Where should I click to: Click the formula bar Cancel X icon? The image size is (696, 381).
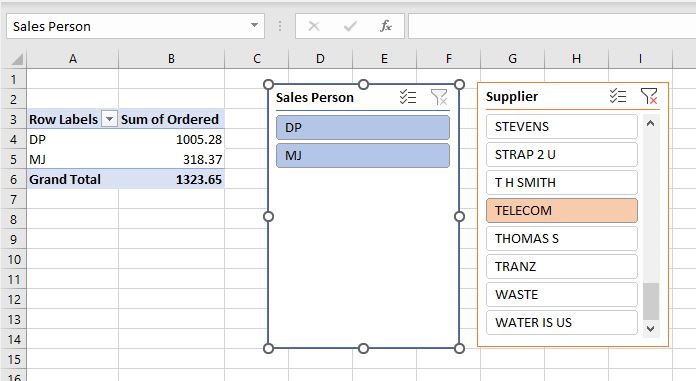click(314, 26)
